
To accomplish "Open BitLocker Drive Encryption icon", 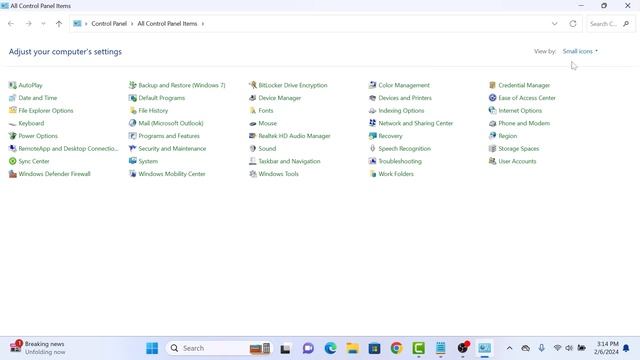I will (x=253, y=85).
